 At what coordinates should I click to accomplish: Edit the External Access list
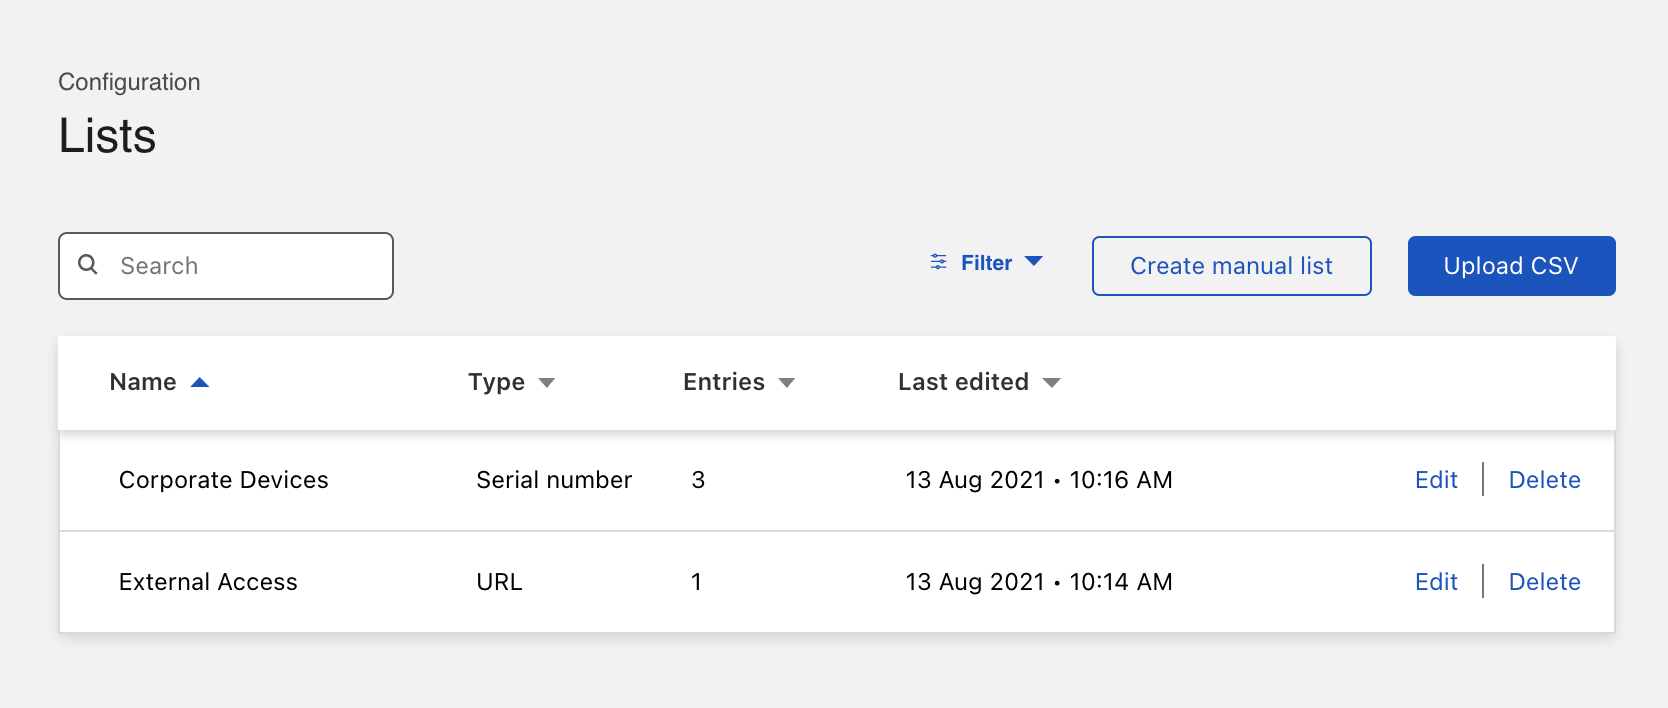tap(1436, 582)
